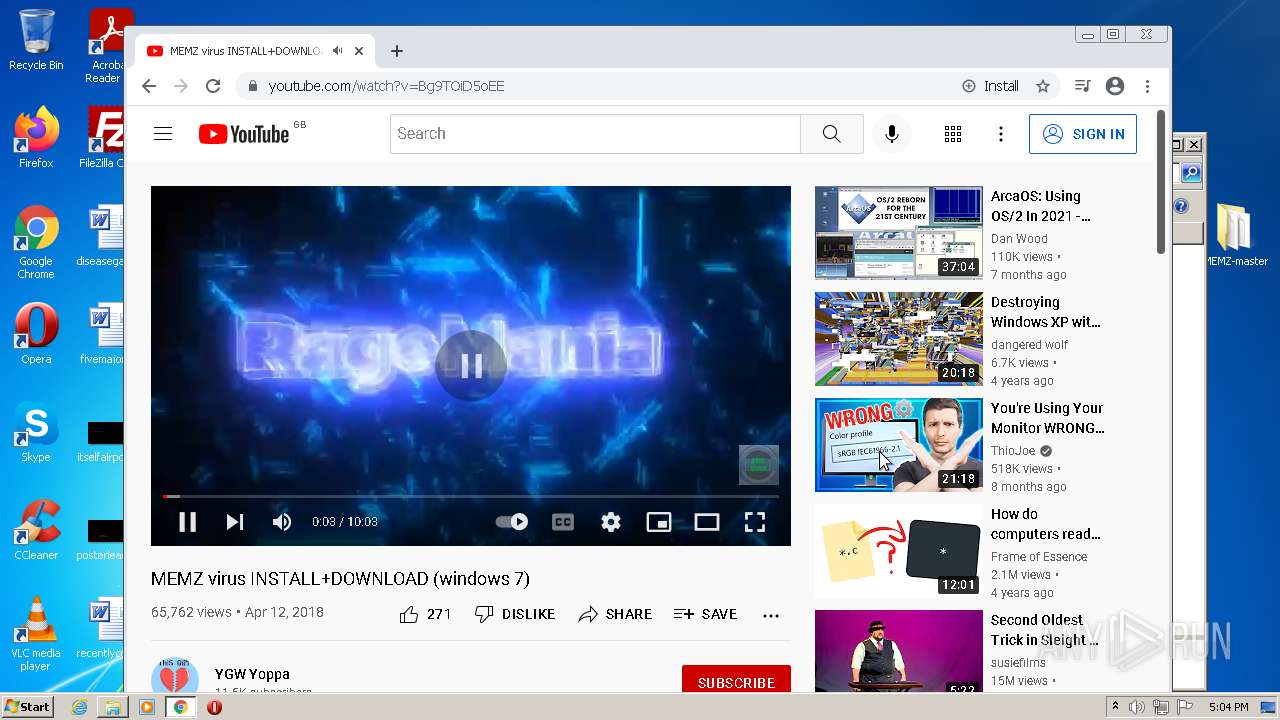Screen dimensions: 1280x720
Task: Go back in Chrome
Action: click(149, 86)
